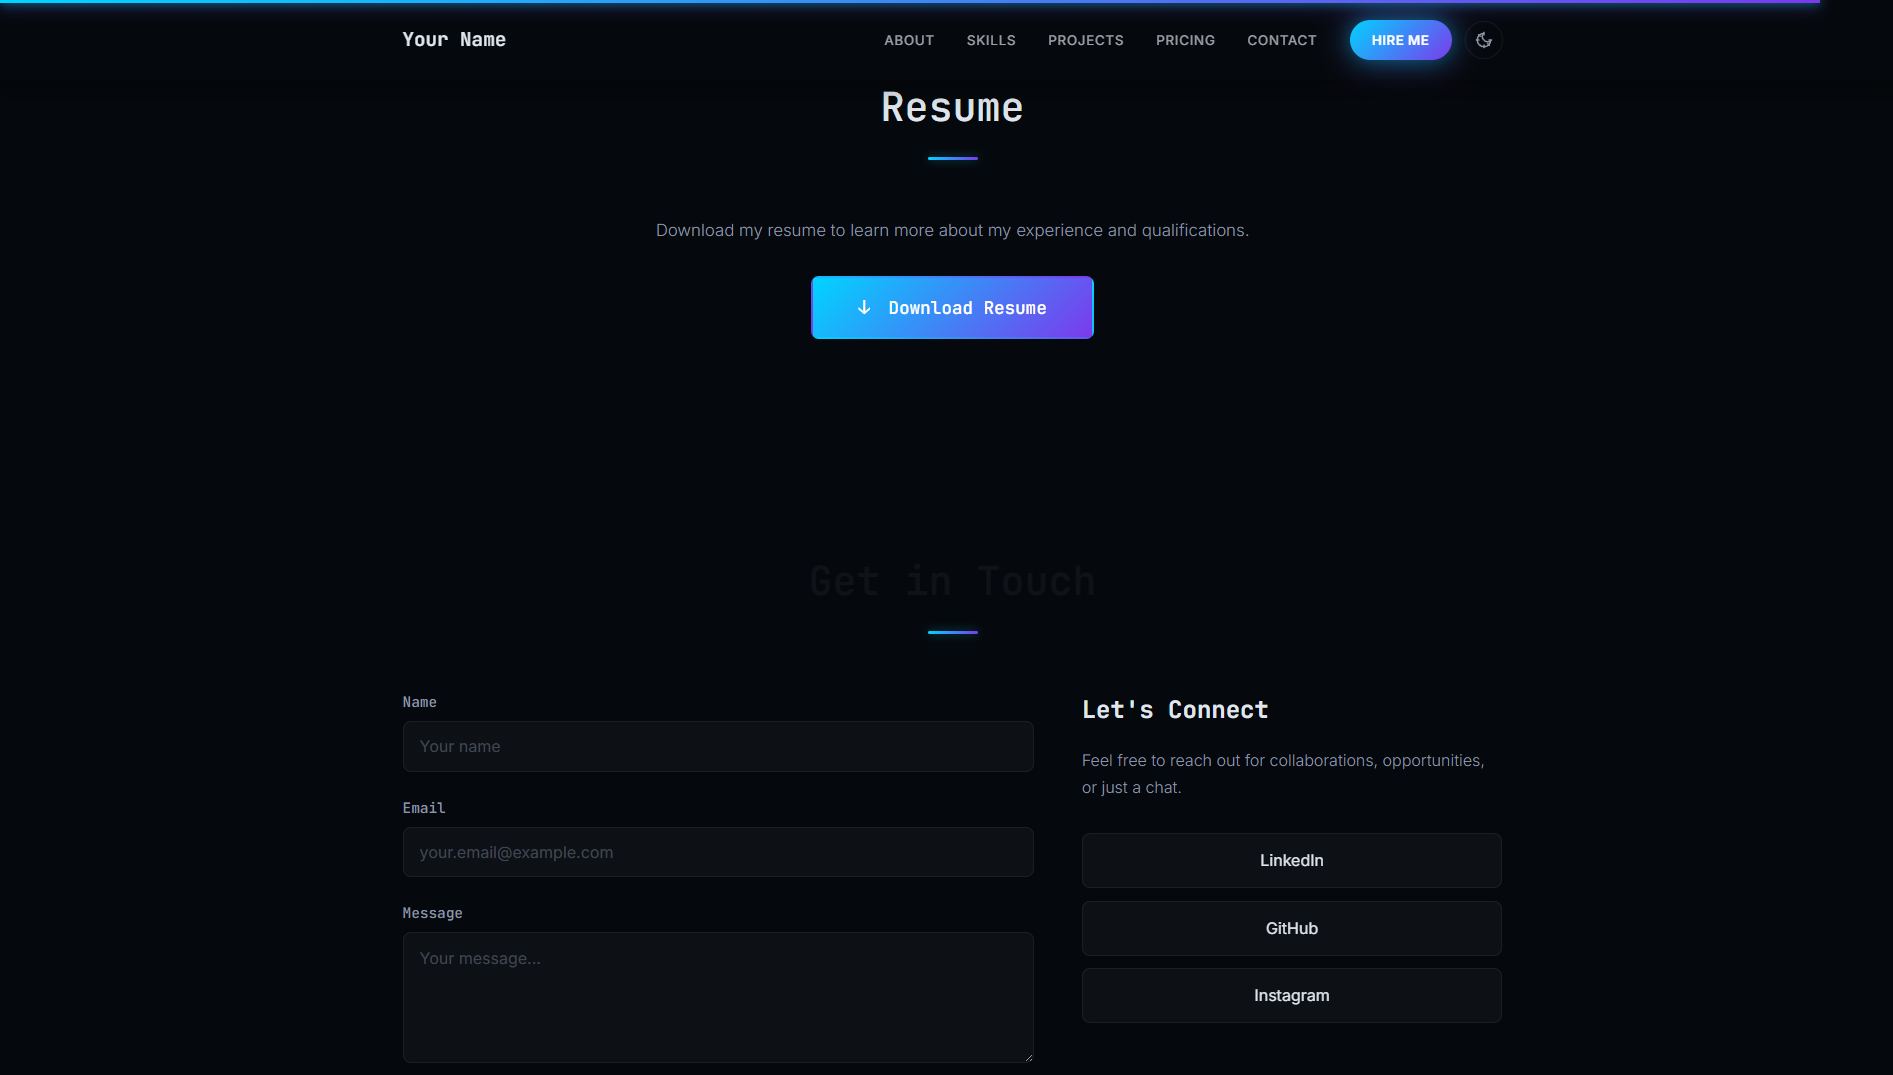Click the resume description sentence
Image resolution: width=1893 pixels, height=1075 pixels.
952,230
